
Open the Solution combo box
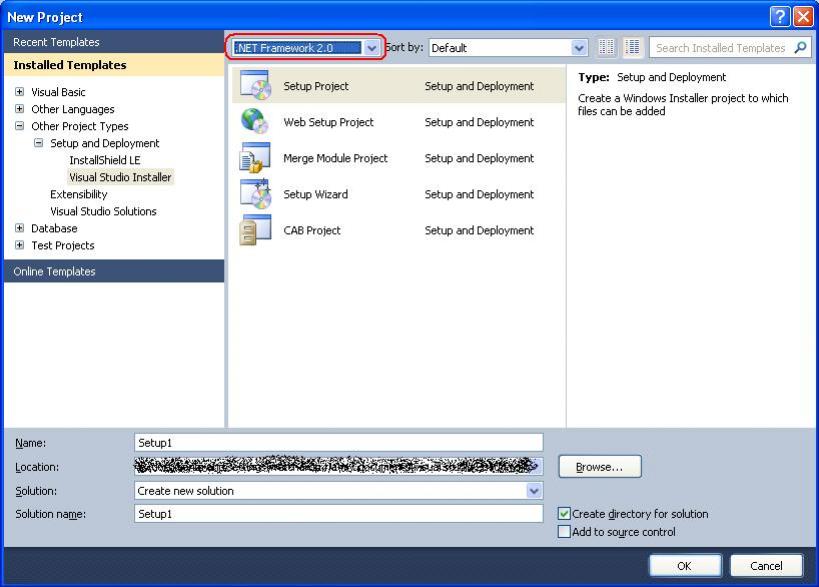(x=338, y=490)
